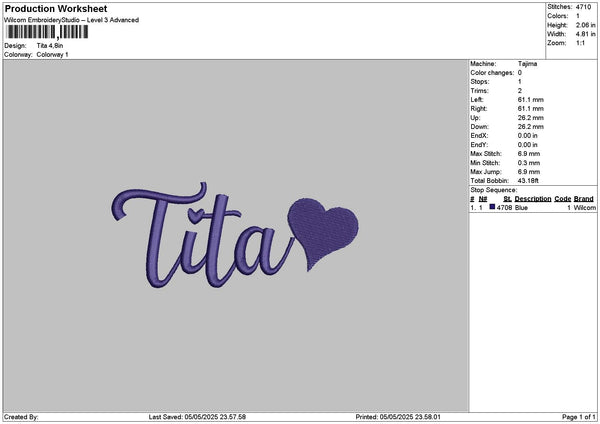The image size is (600, 424).
Task: Click the Stitches count value 4710
Action: [586, 7]
